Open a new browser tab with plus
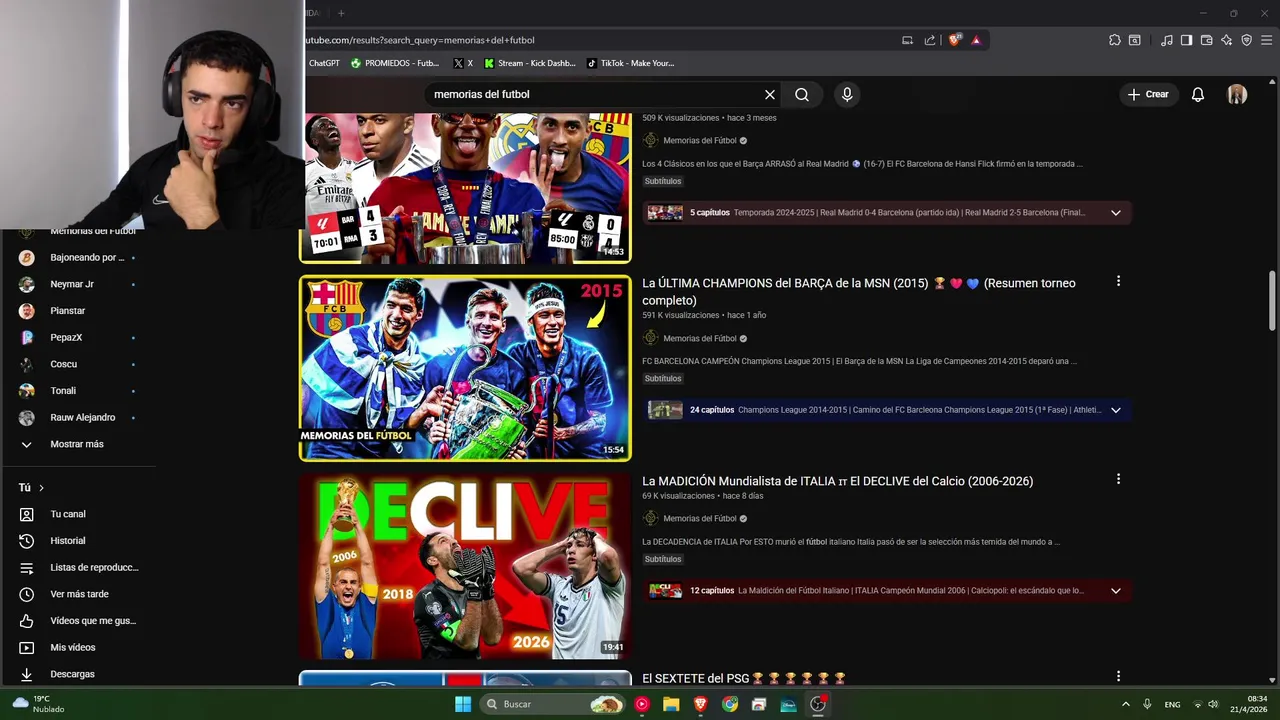The image size is (1280, 720). click(x=341, y=13)
